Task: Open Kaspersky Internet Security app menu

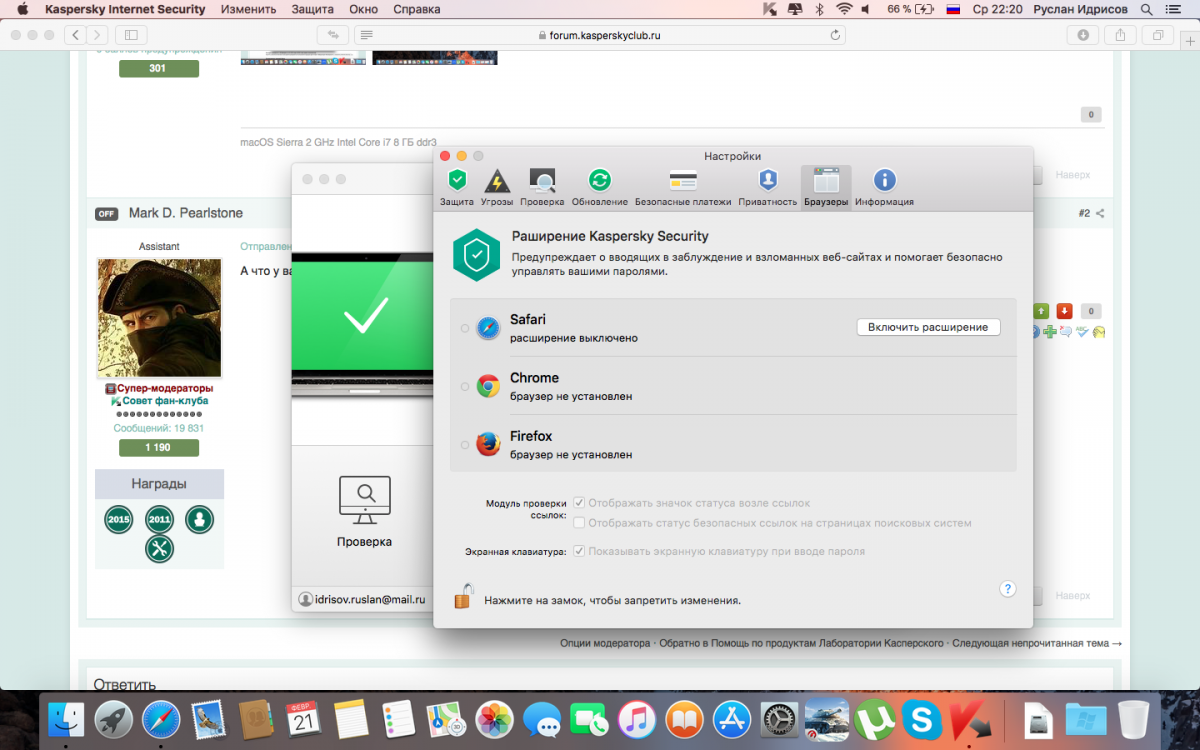Action: 125,9
